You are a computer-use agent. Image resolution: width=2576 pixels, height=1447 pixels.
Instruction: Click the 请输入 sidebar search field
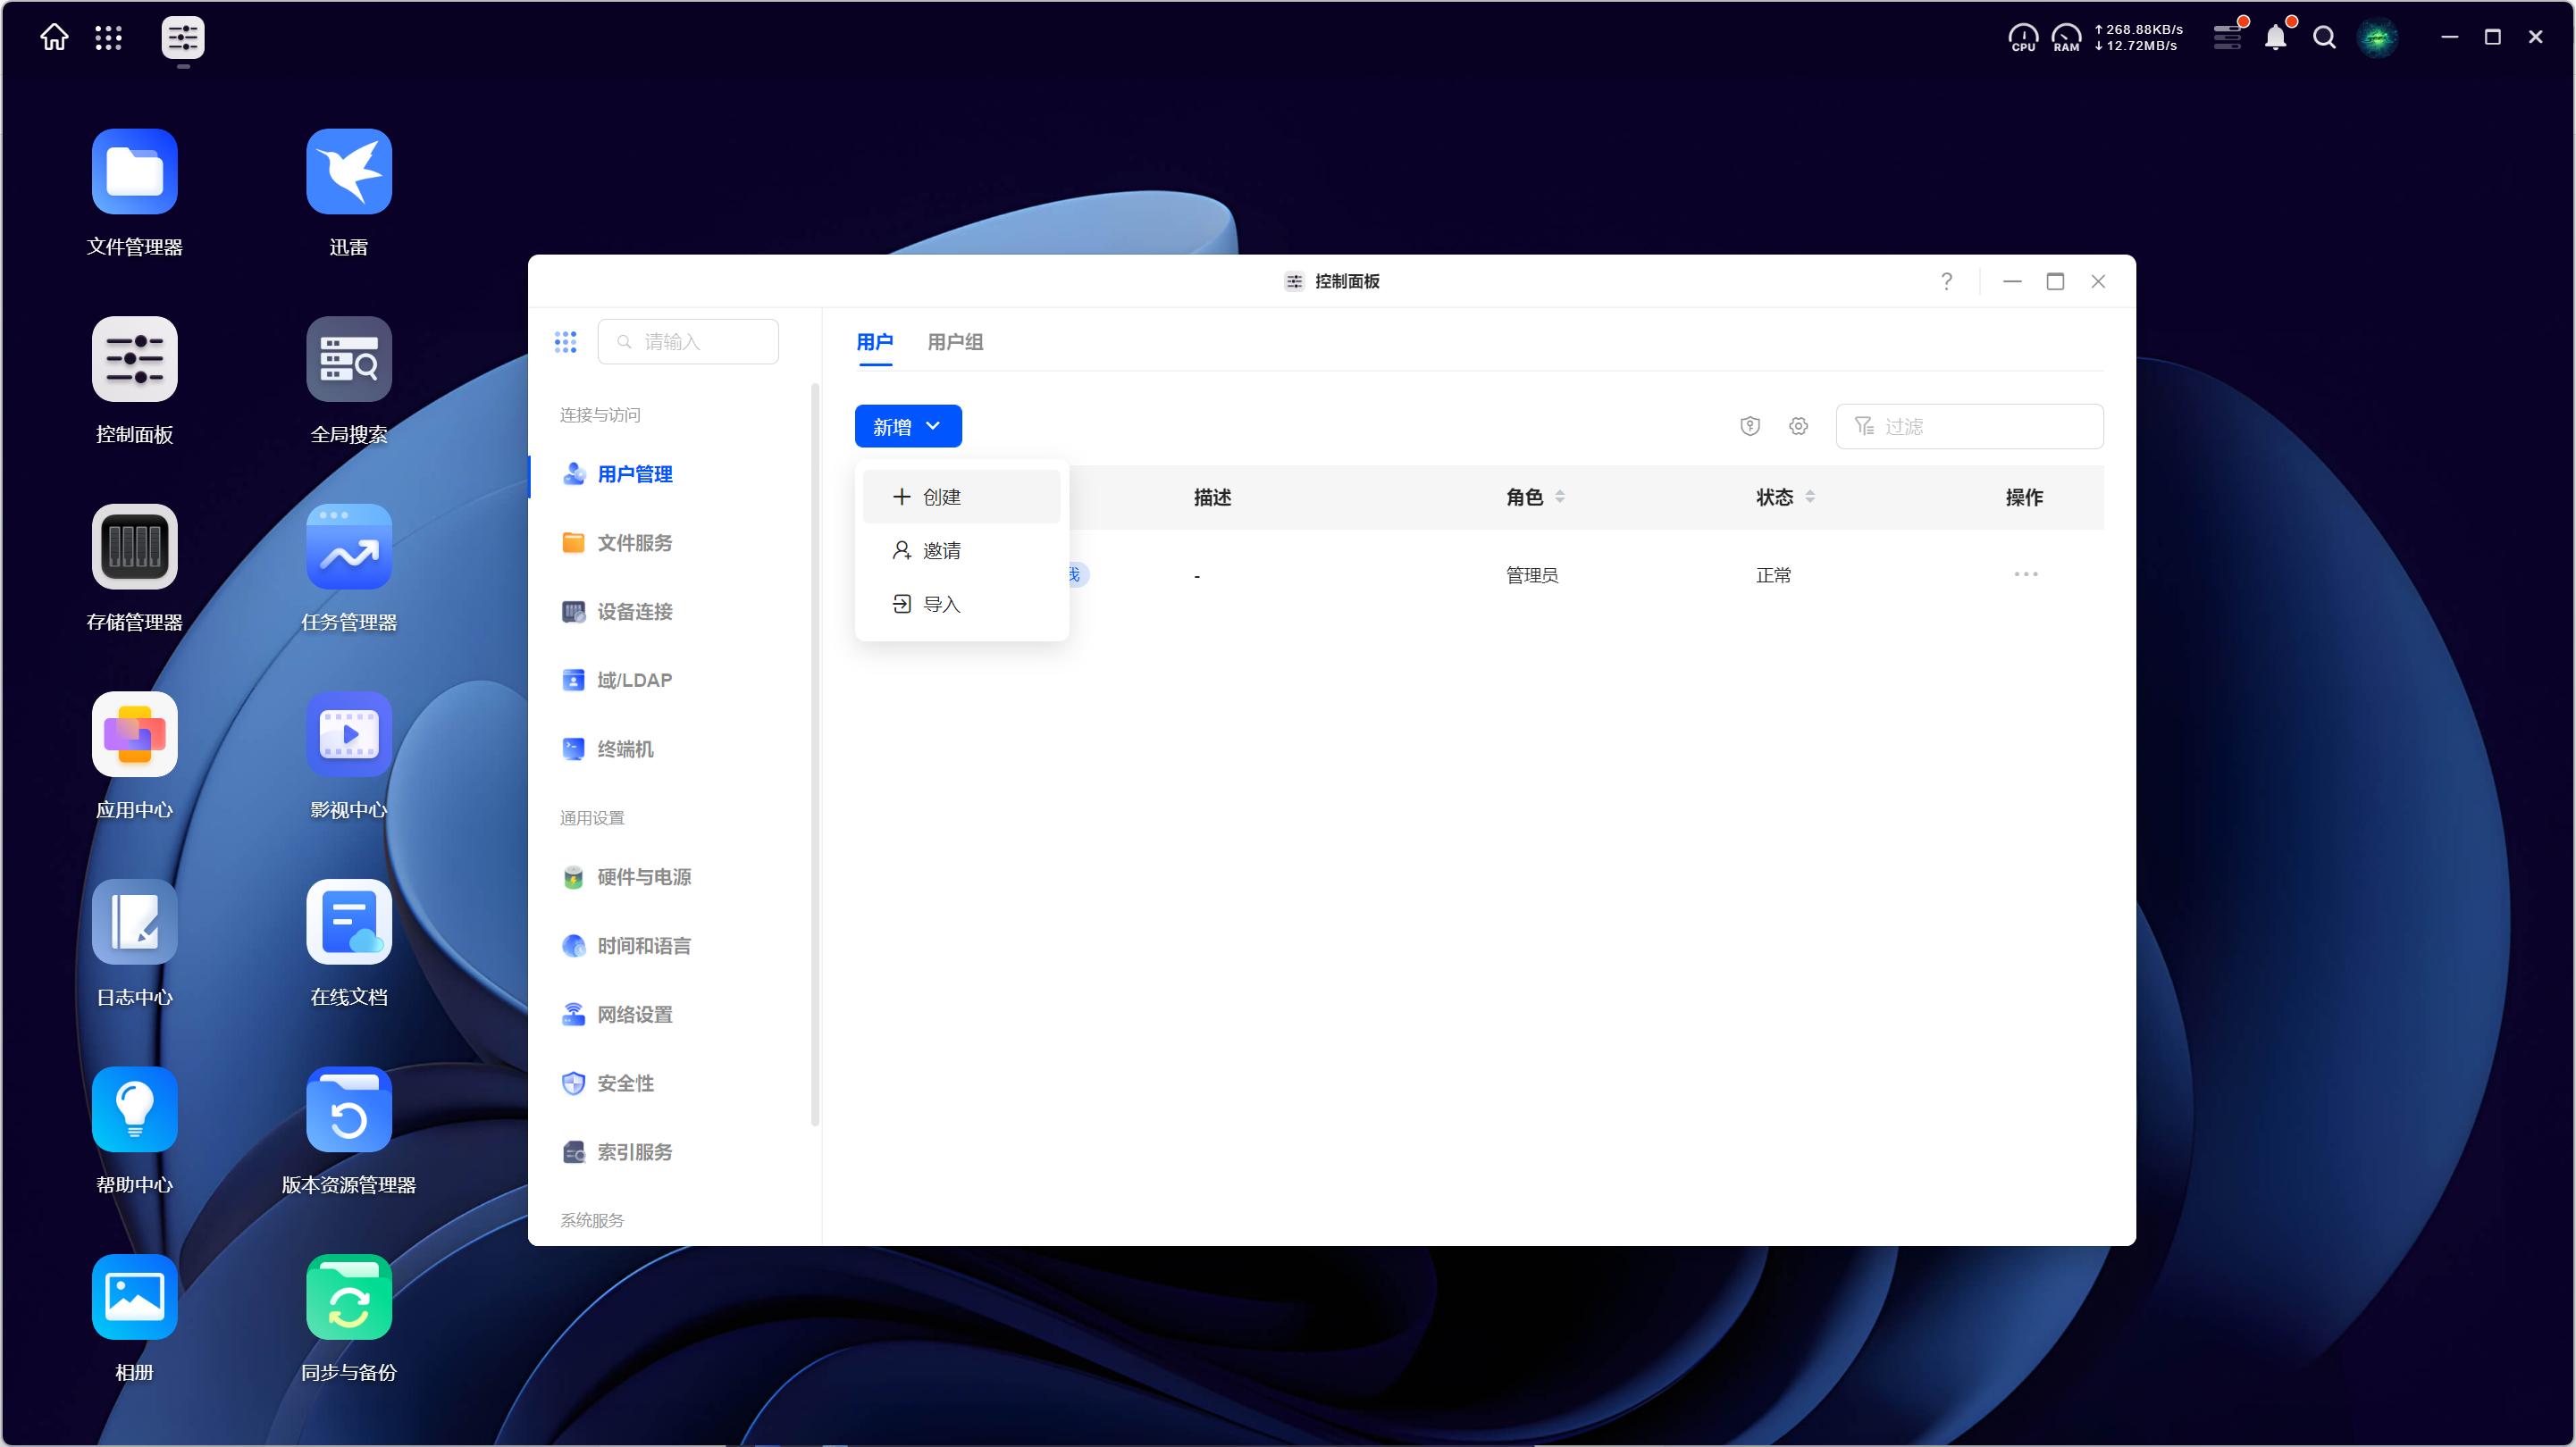coord(688,342)
